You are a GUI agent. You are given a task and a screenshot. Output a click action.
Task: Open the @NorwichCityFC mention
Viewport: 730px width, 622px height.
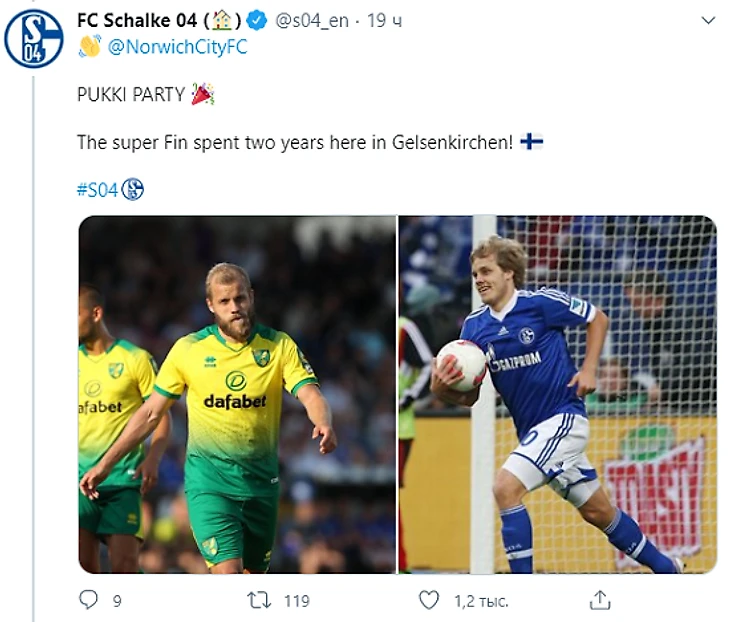[x=177, y=46]
